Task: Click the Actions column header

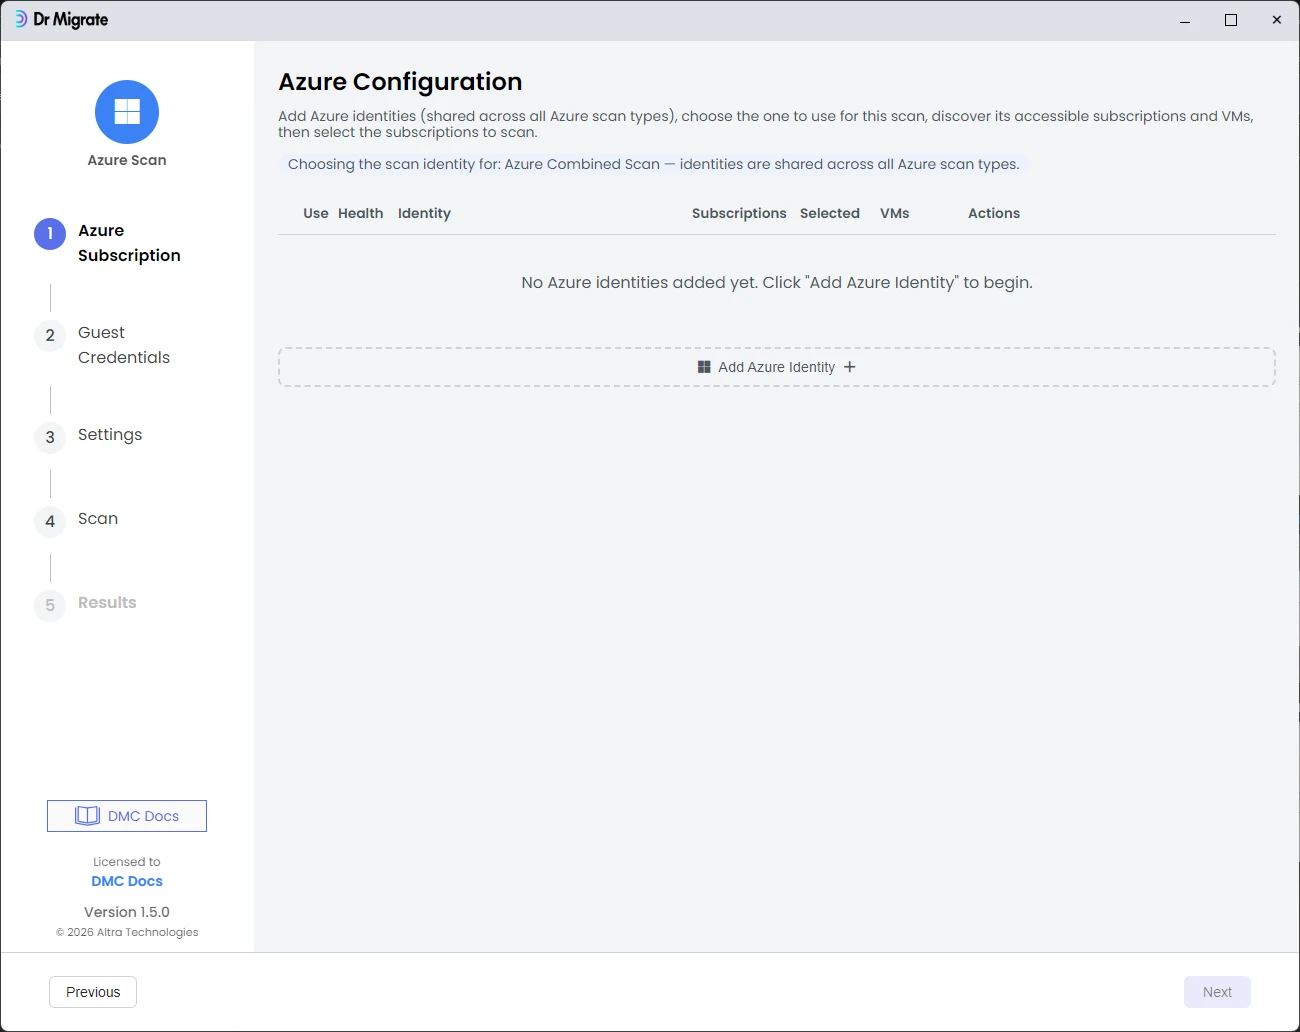Action: click(994, 213)
